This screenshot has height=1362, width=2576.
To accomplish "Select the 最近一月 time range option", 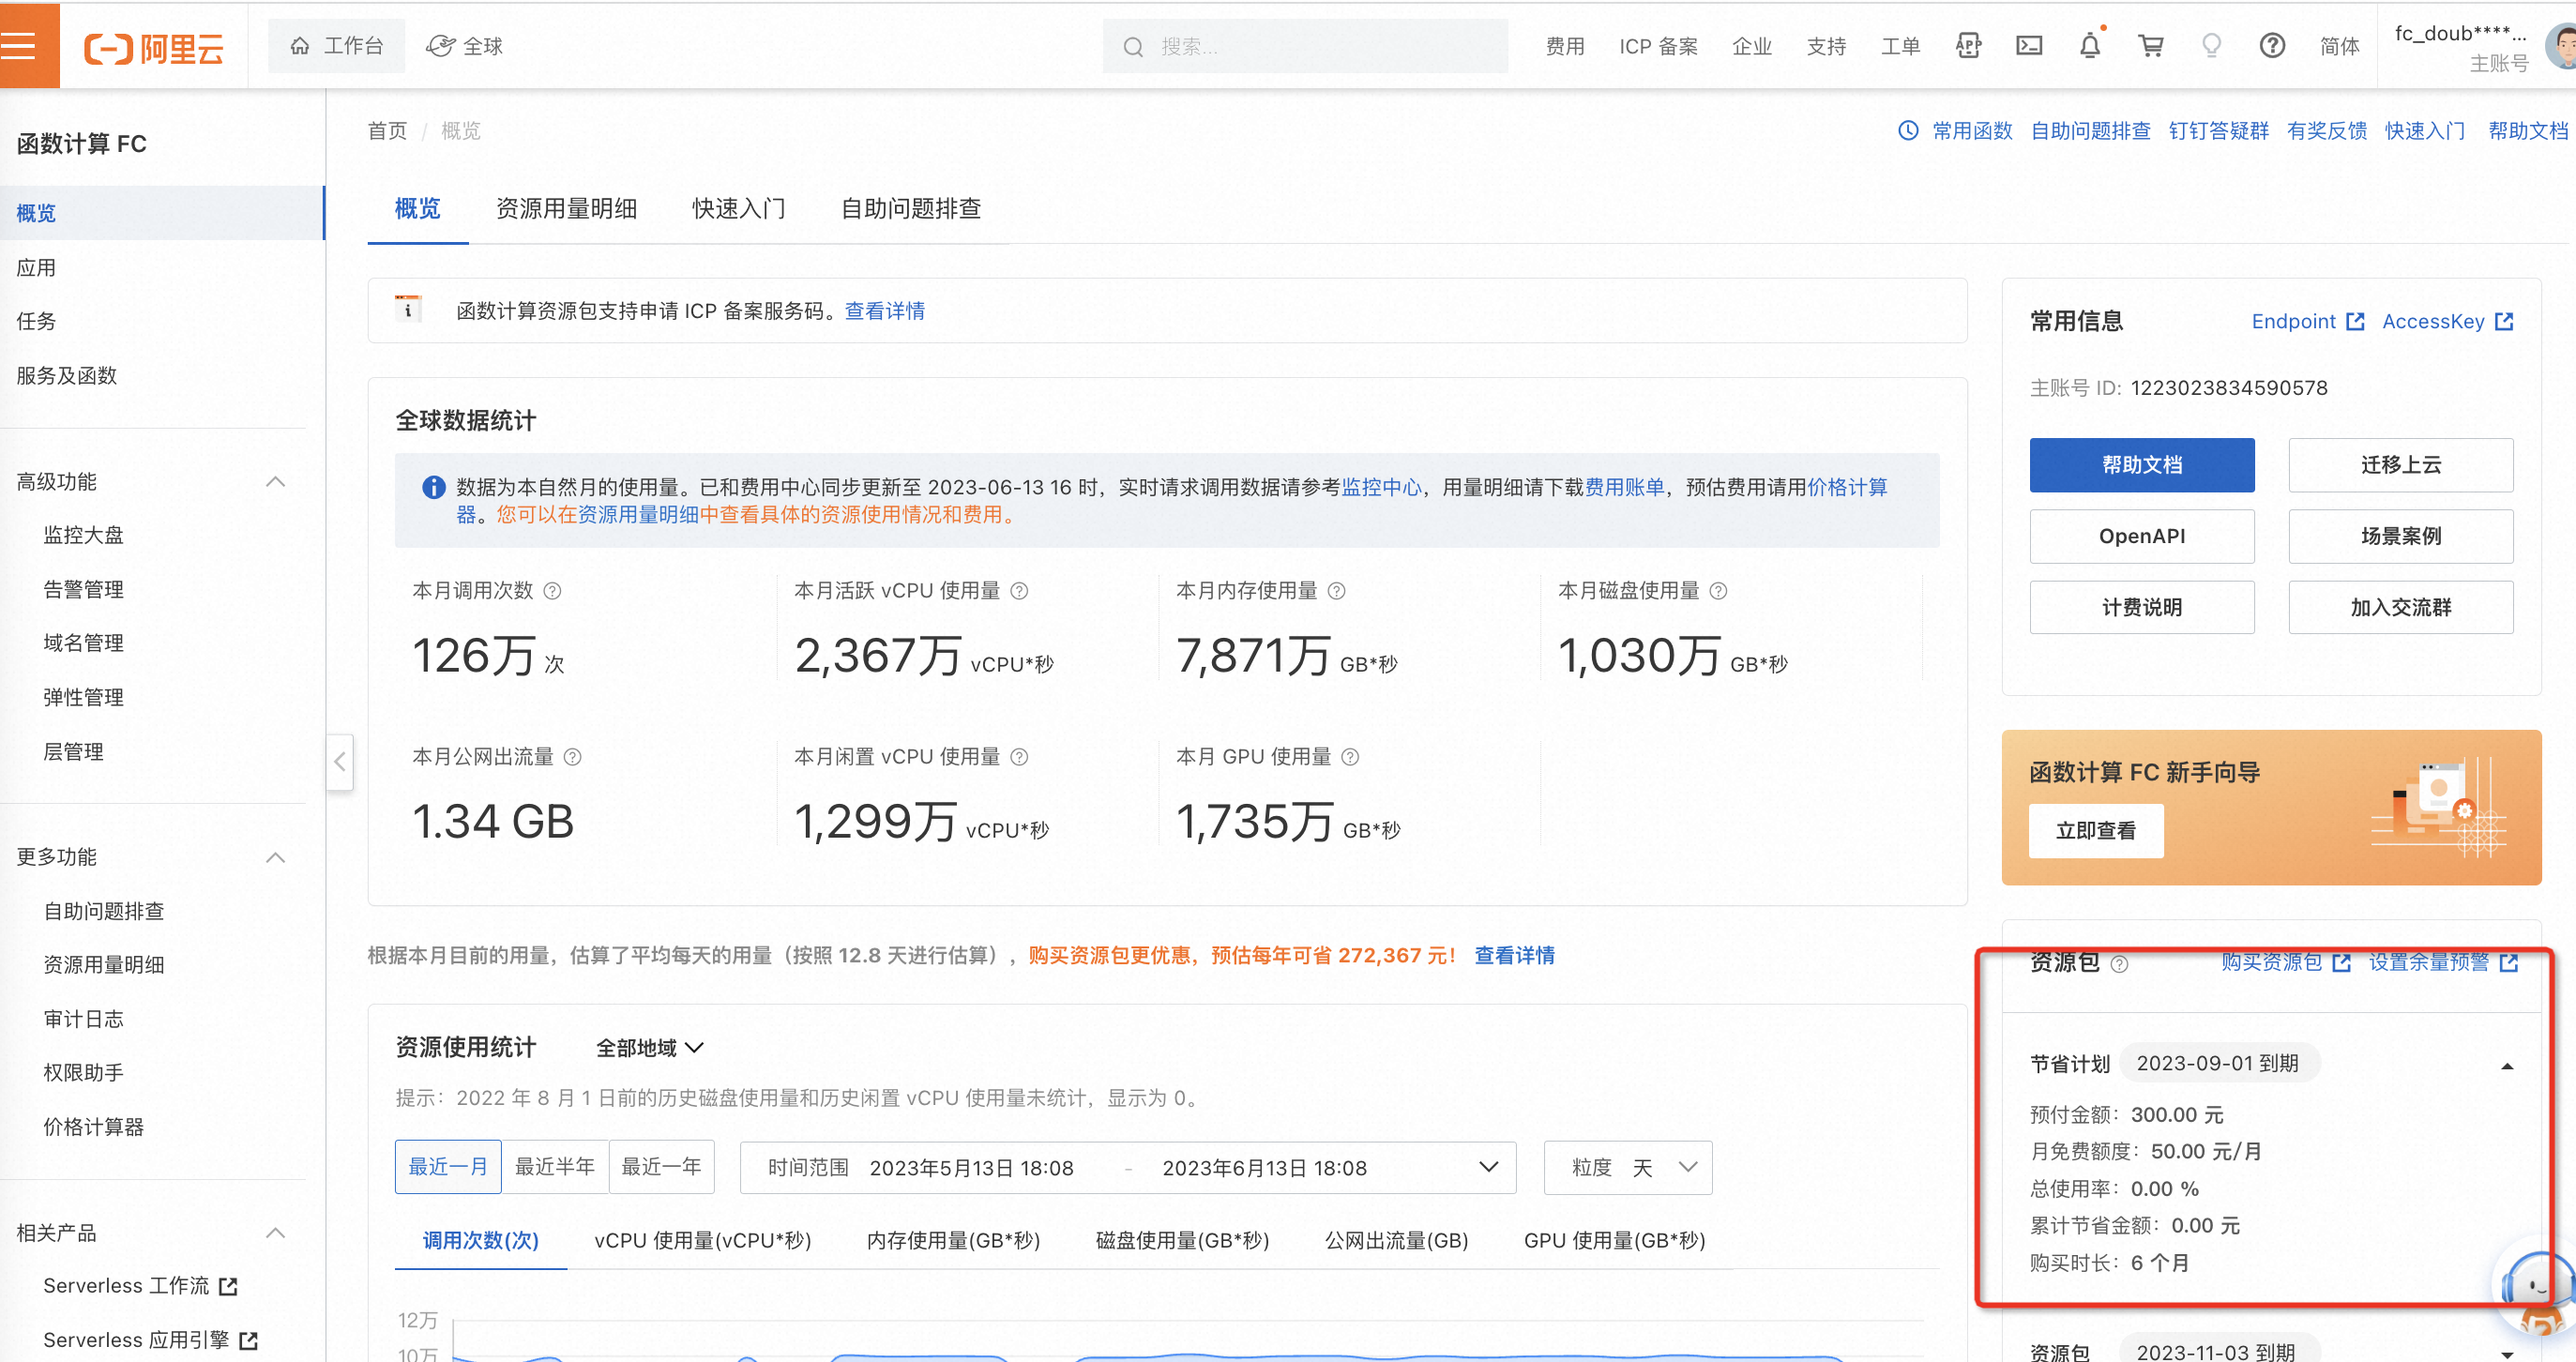I will click(x=447, y=1166).
